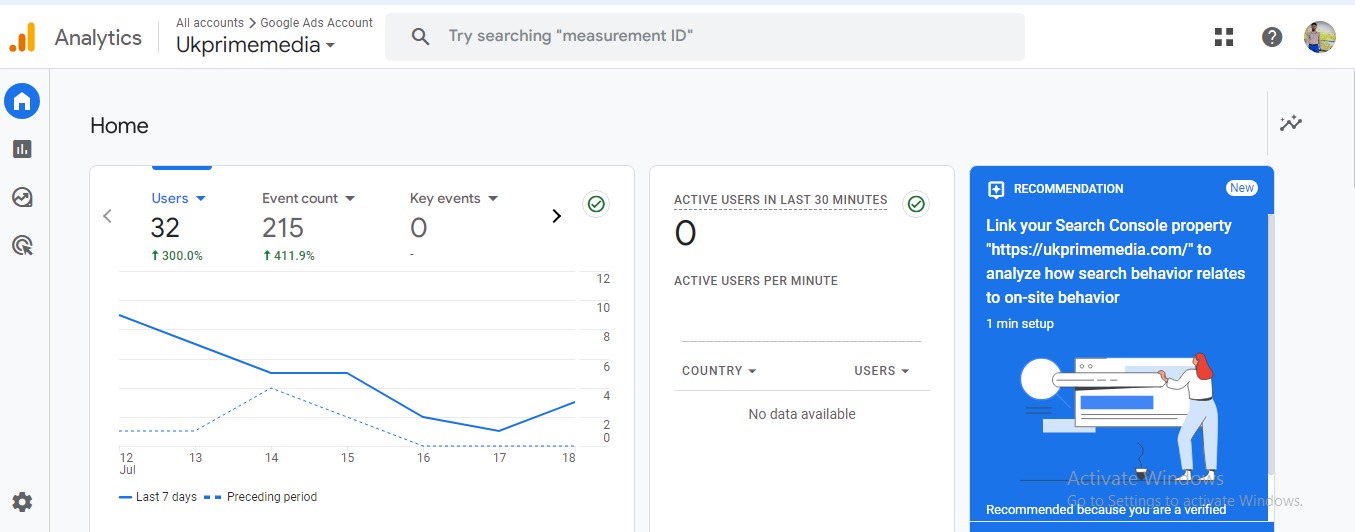Open the Home icon in sidebar

tap(22, 100)
